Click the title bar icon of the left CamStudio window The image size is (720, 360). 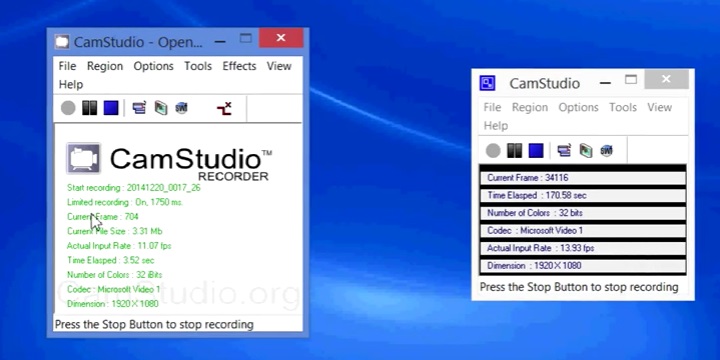click(x=62, y=42)
